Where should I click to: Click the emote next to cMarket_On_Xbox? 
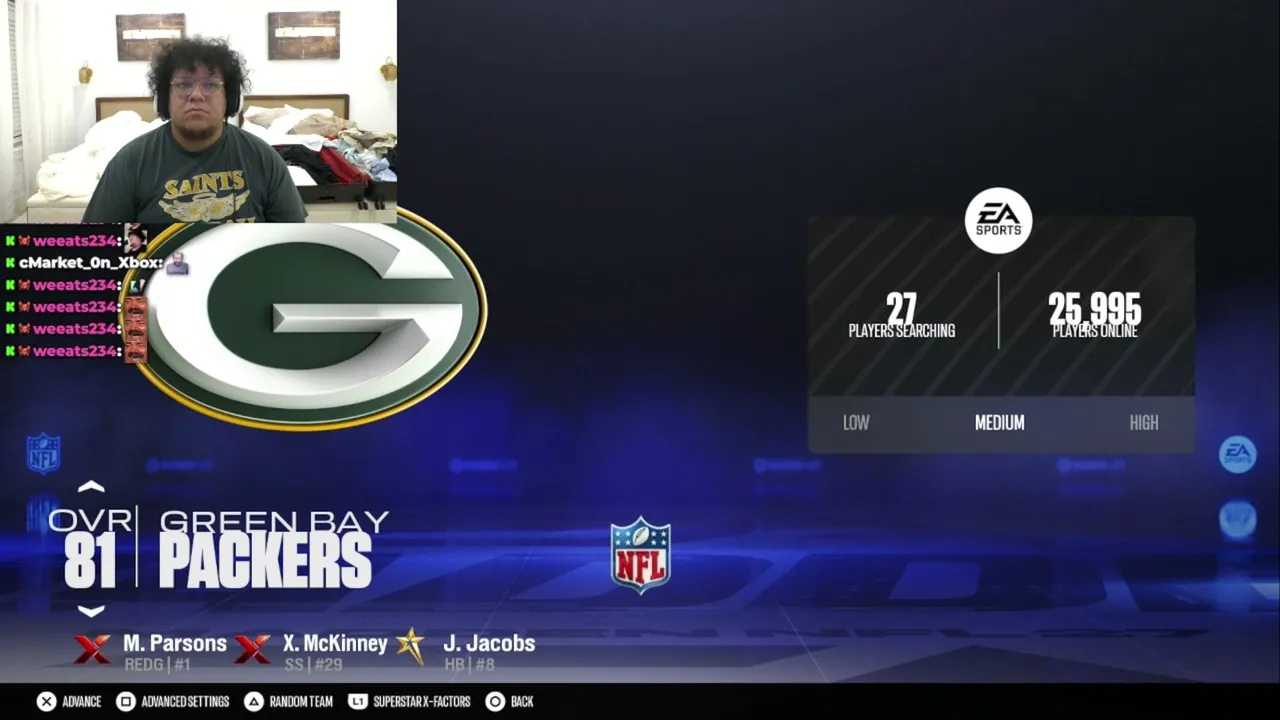click(177, 264)
